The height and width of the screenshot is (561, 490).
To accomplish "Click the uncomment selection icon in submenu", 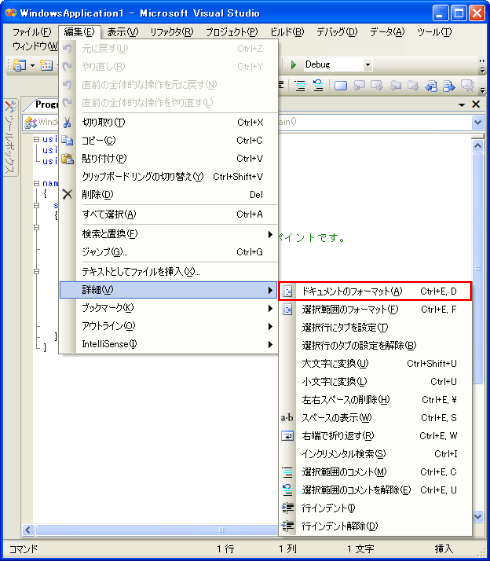I will (x=287, y=490).
